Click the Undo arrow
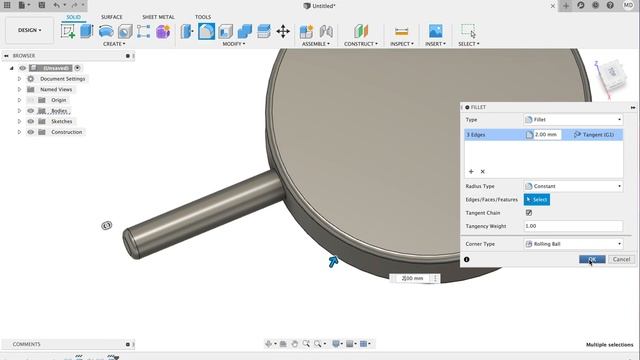This screenshot has height=360, width=640. (58, 5)
